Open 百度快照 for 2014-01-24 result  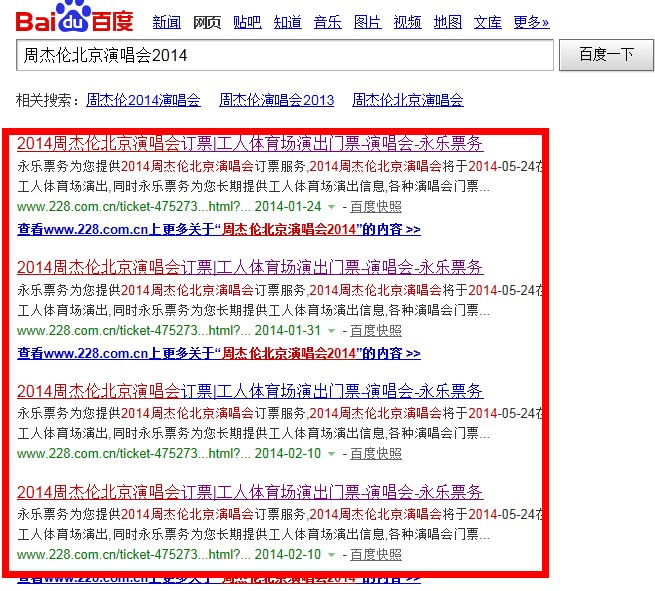point(376,207)
